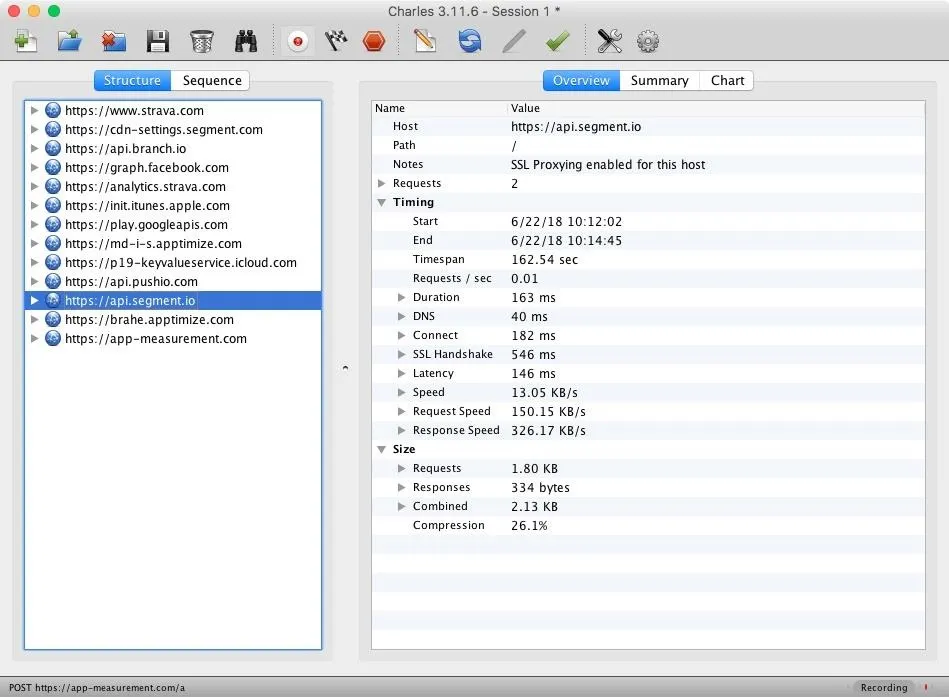This screenshot has width=949, height=697.
Task: Click globe icon beside graph.facebook.com
Action: click(x=53, y=167)
